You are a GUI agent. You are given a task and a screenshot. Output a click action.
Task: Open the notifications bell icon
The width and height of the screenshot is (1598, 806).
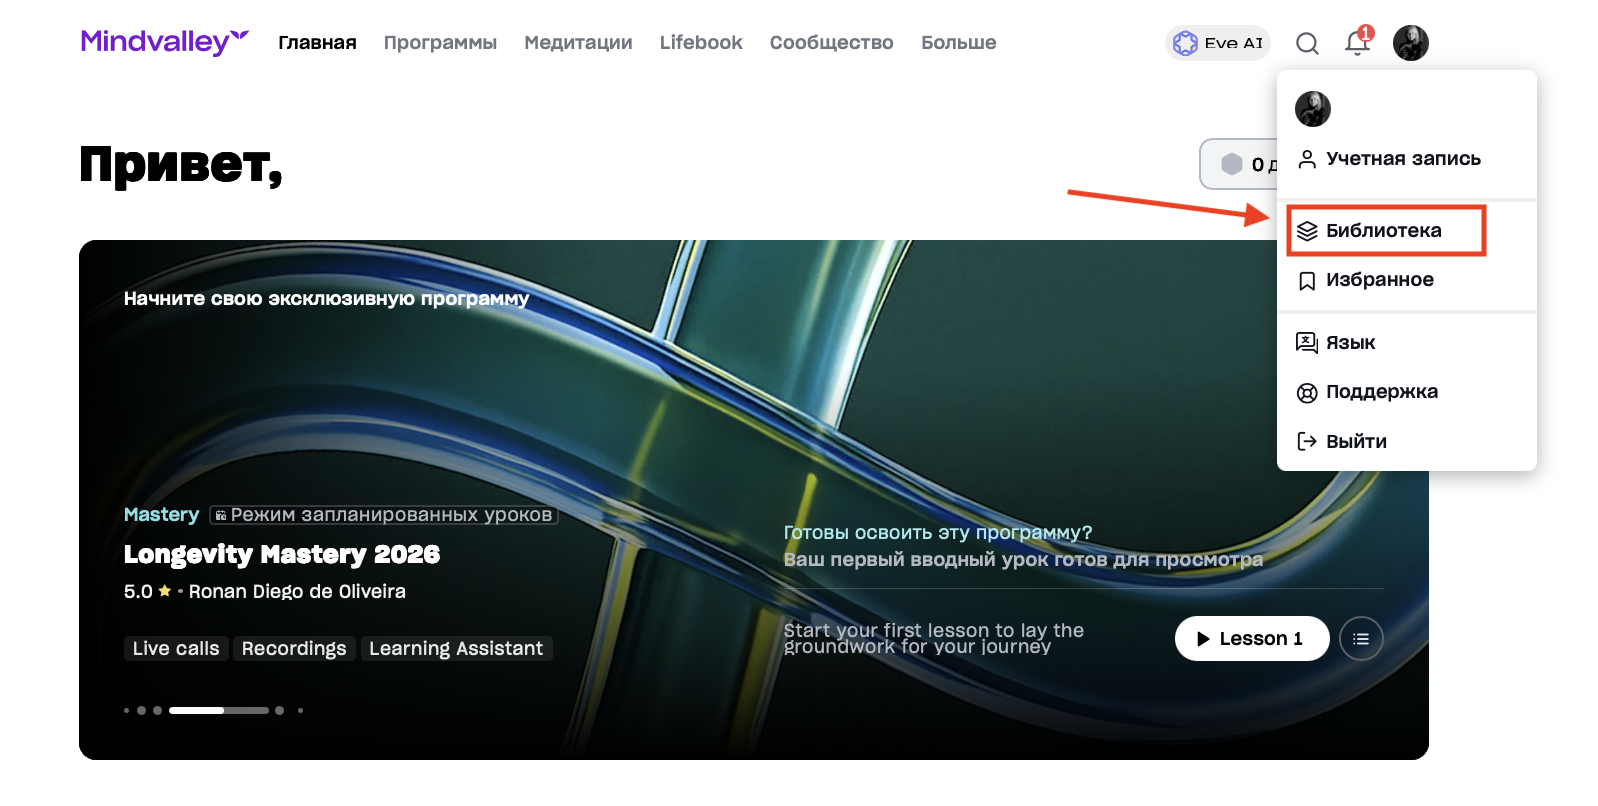(x=1357, y=43)
